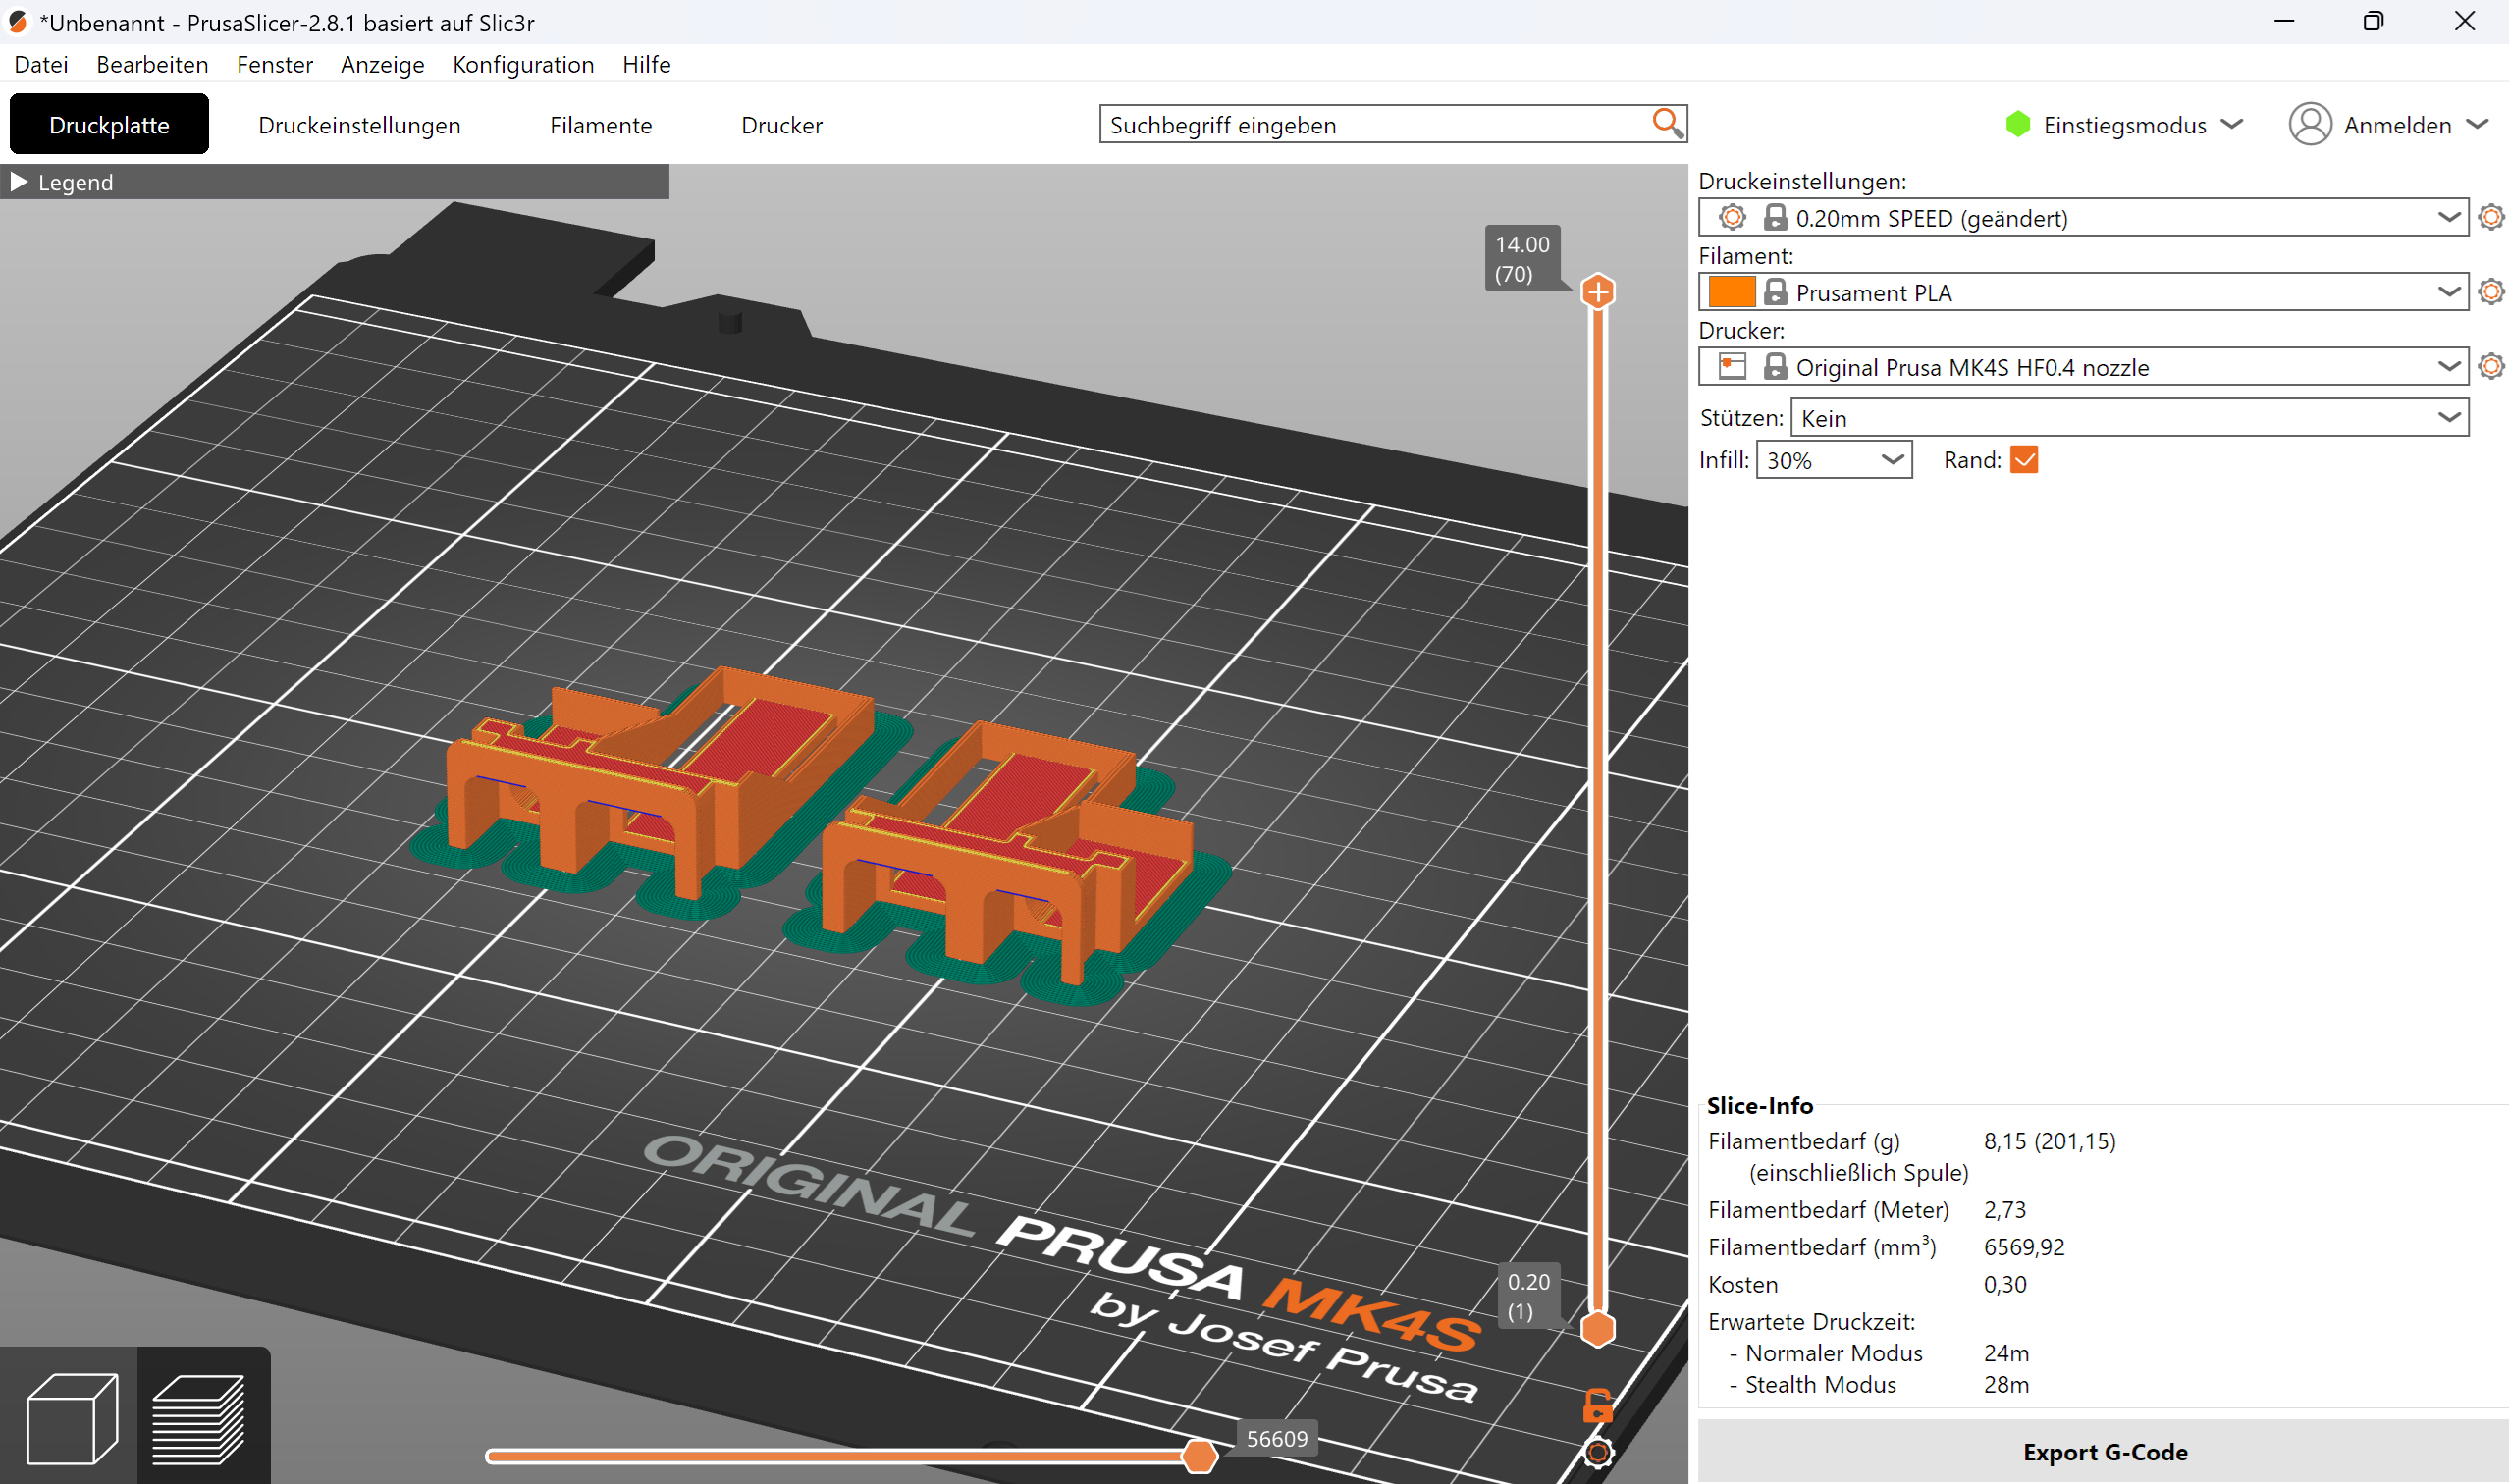Viewport: 2509px width, 1484px height.
Task: Disable the Rand brim checkbox
Action: 2023,460
